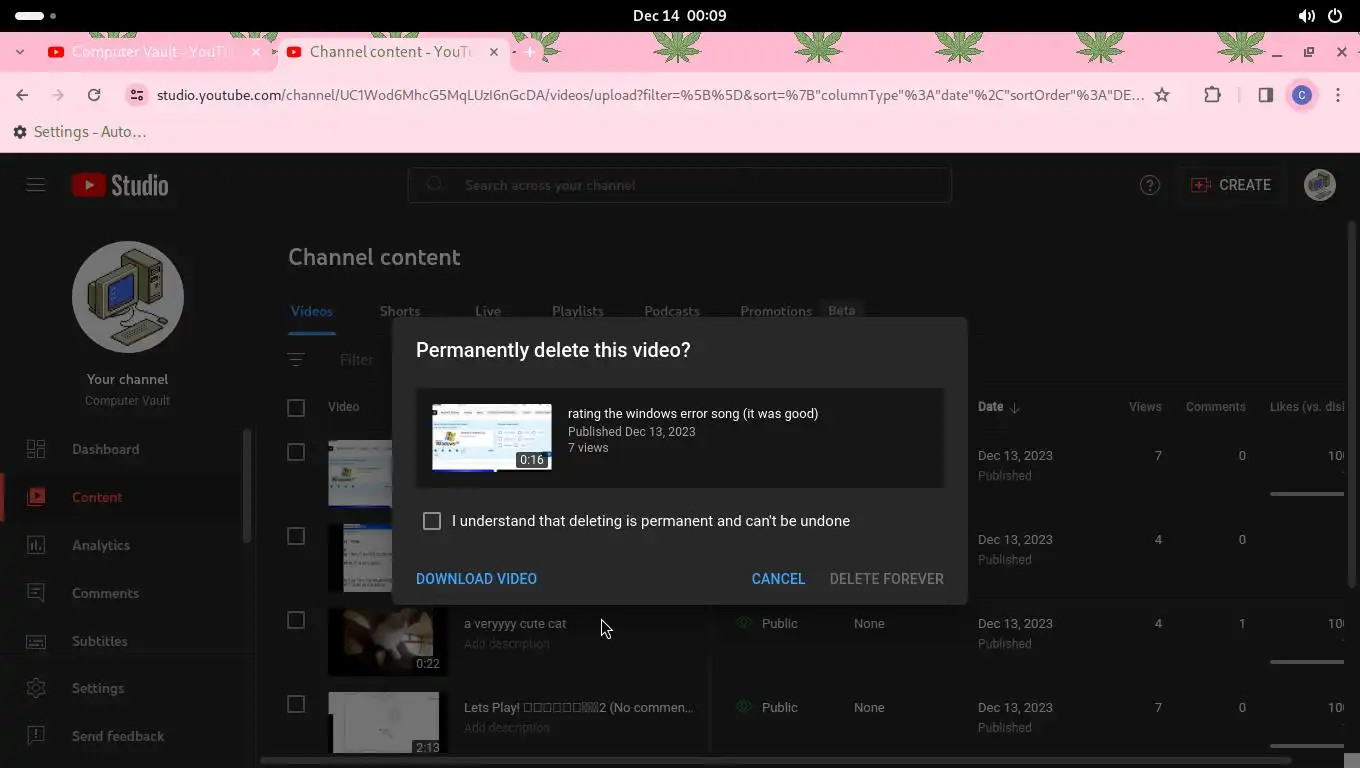Switch to the 'Computer Vault - YouTube' tab
The width and height of the screenshot is (1360, 768).
pyautogui.click(x=153, y=52)
